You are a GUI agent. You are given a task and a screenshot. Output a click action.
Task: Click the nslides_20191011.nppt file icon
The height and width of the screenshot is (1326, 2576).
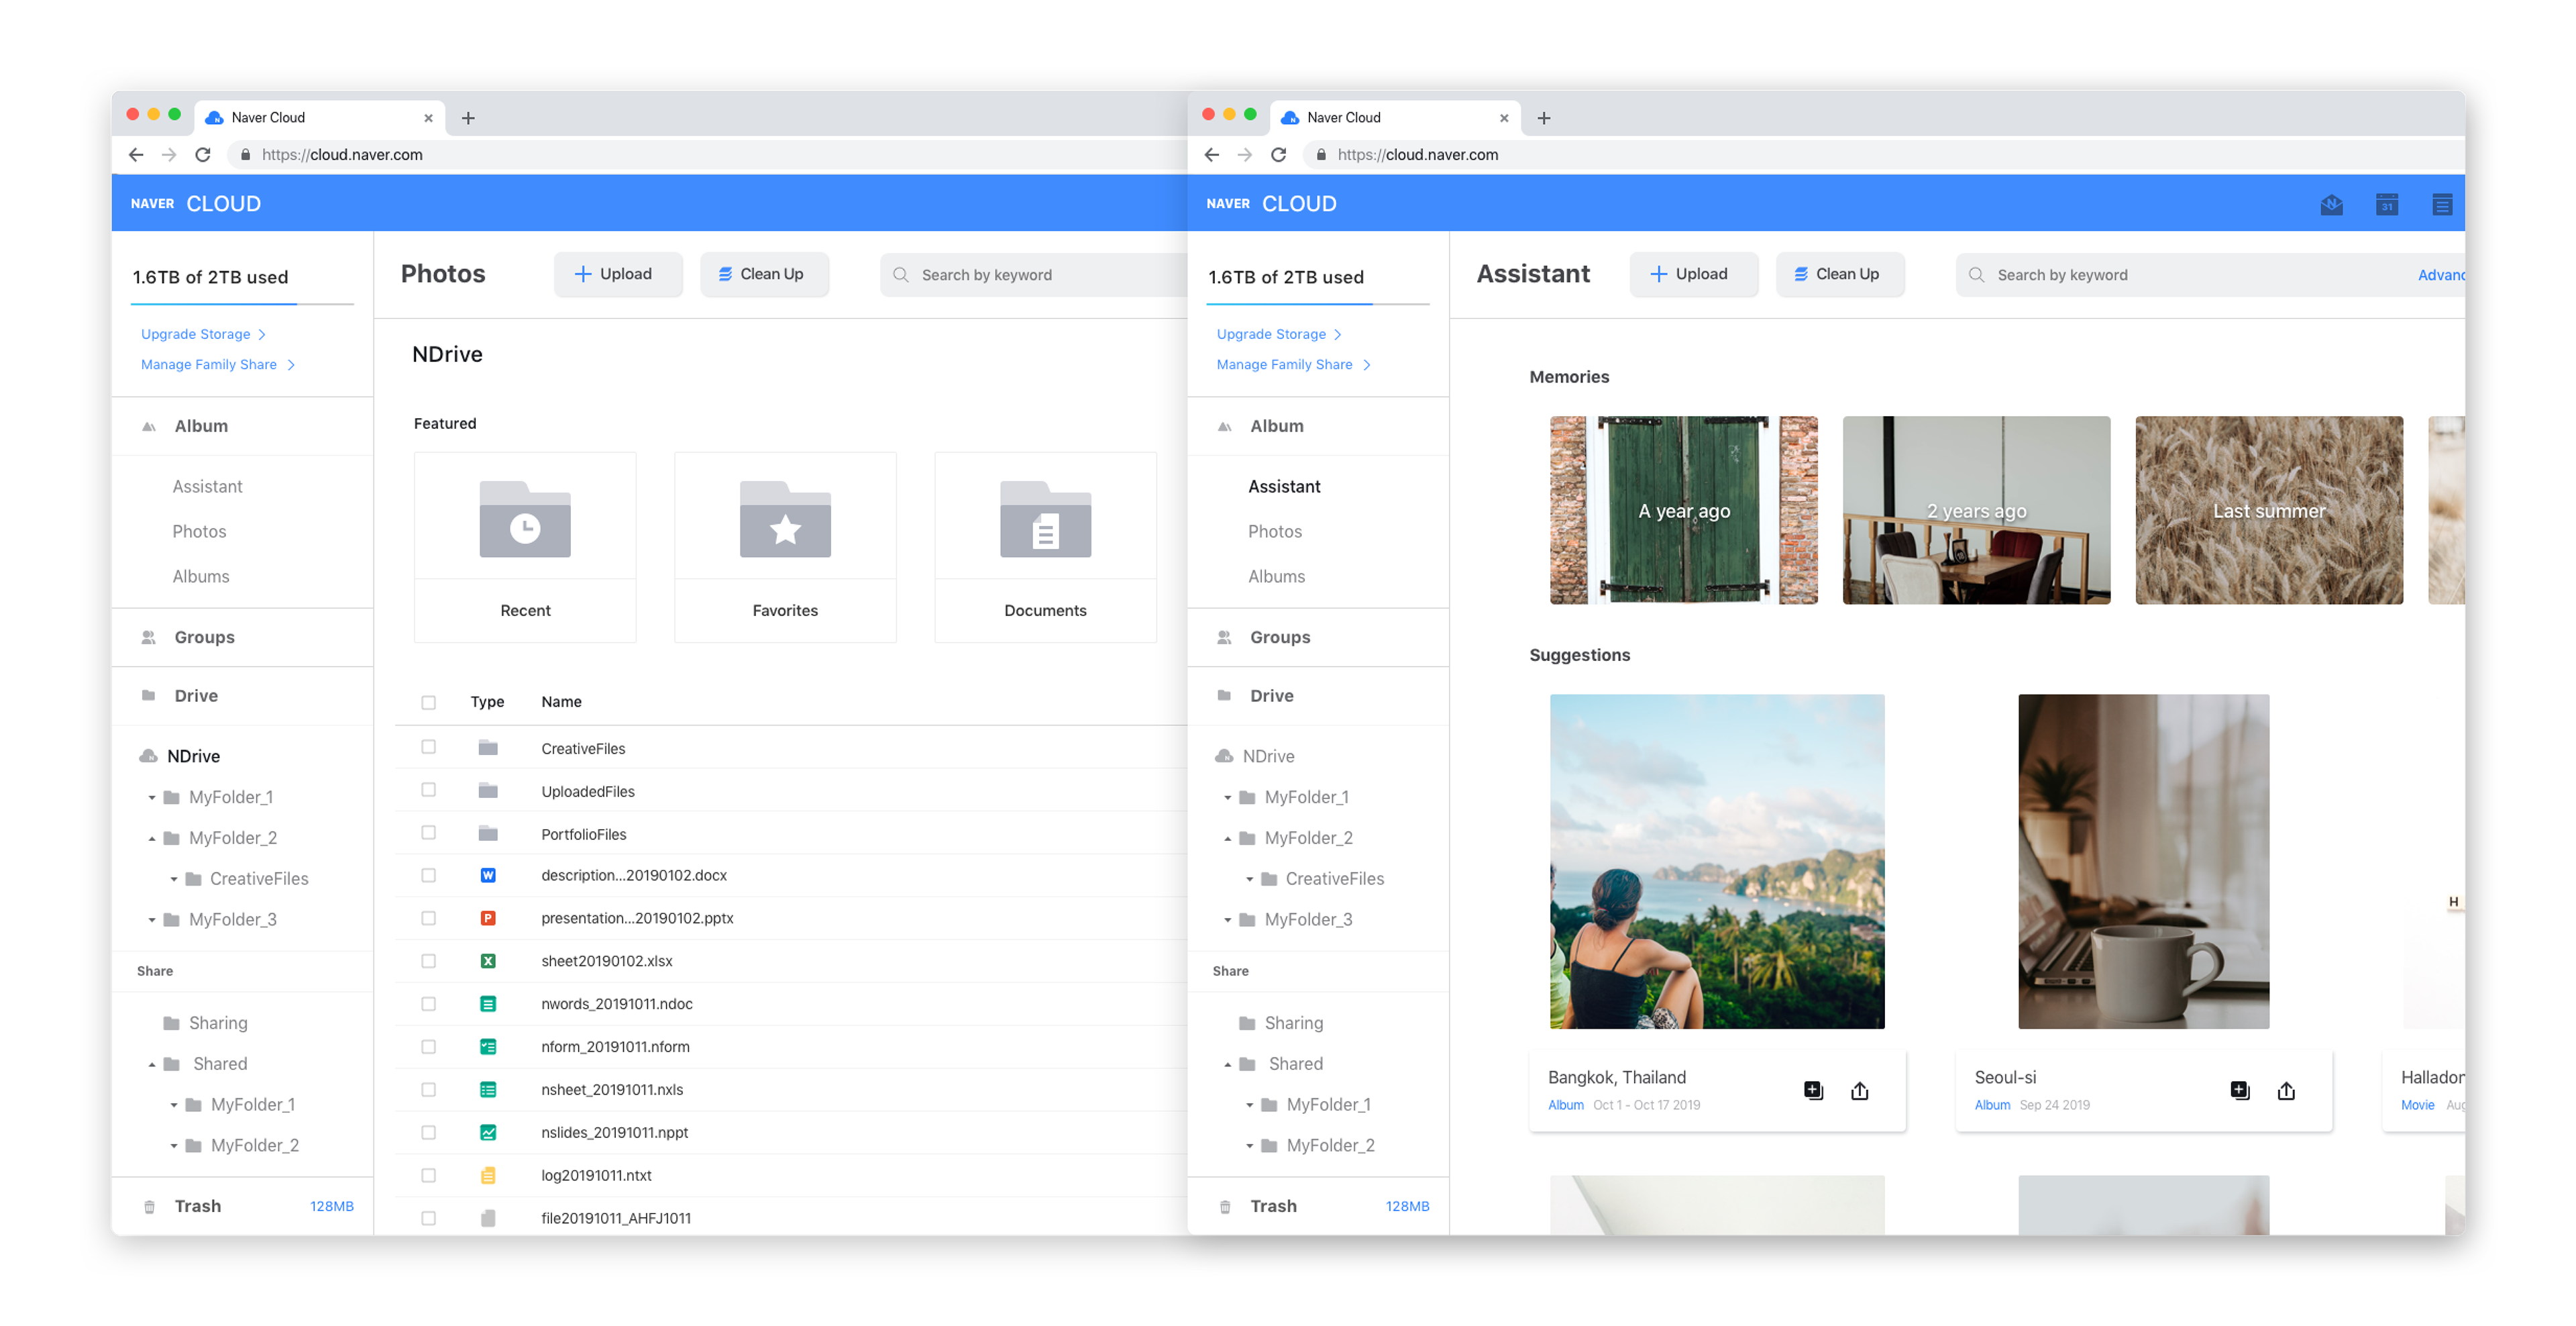488,1132
